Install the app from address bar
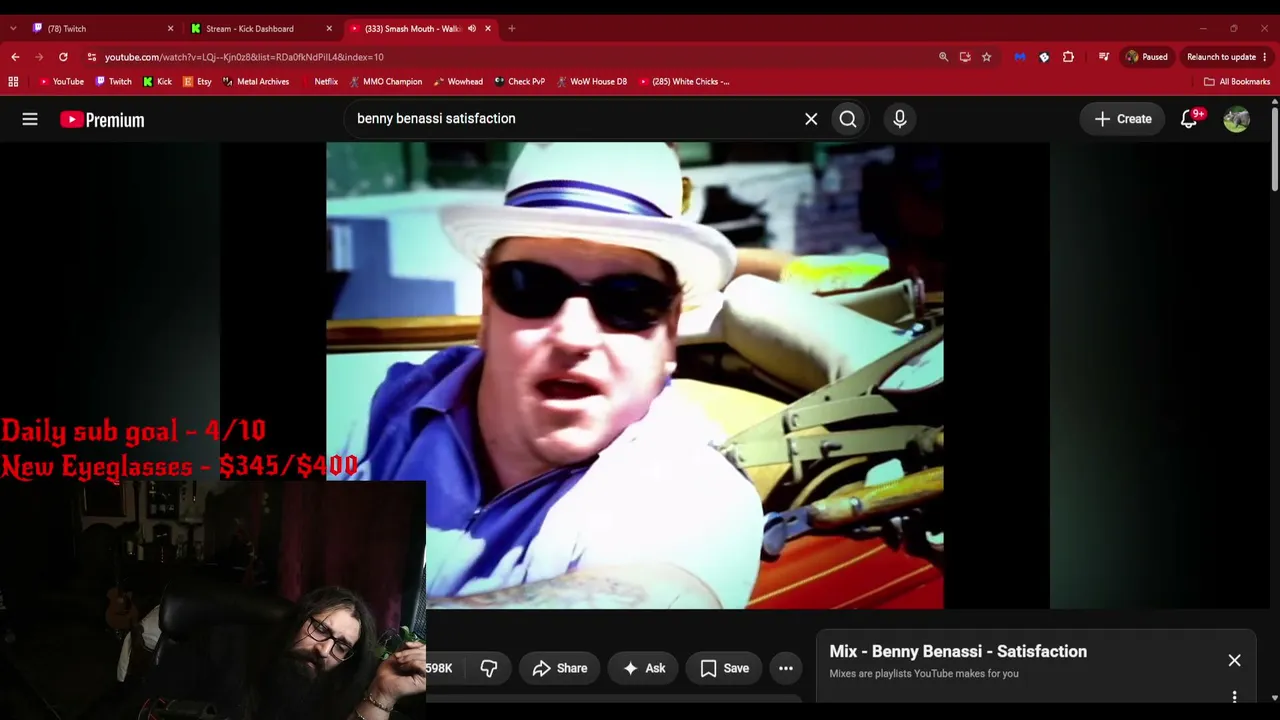 point(965,57)
